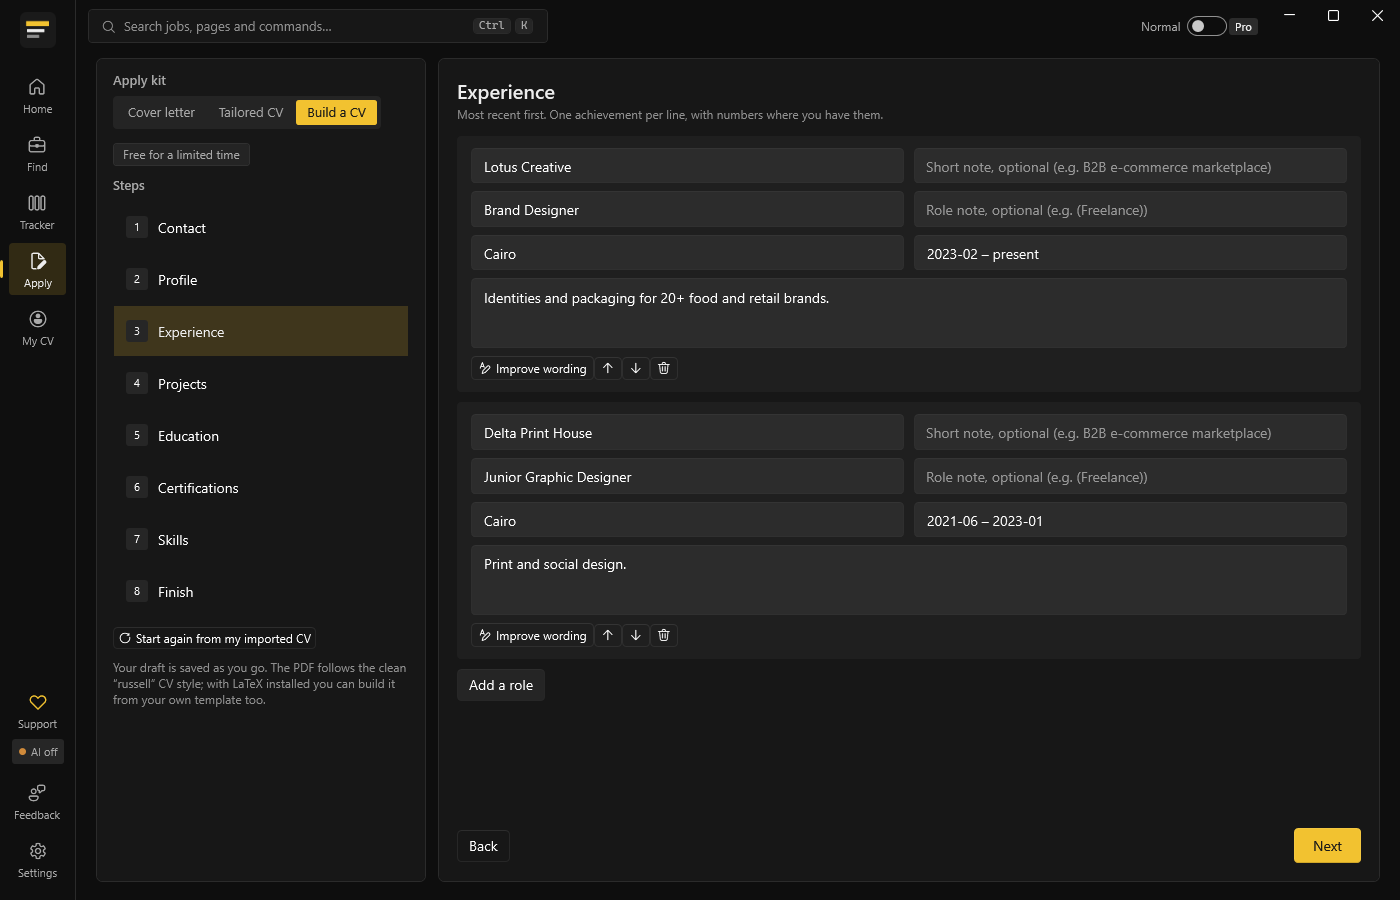This screenshot has height=900, width=1400.
Task: Move Delta Print House role up
Action: 608,635
